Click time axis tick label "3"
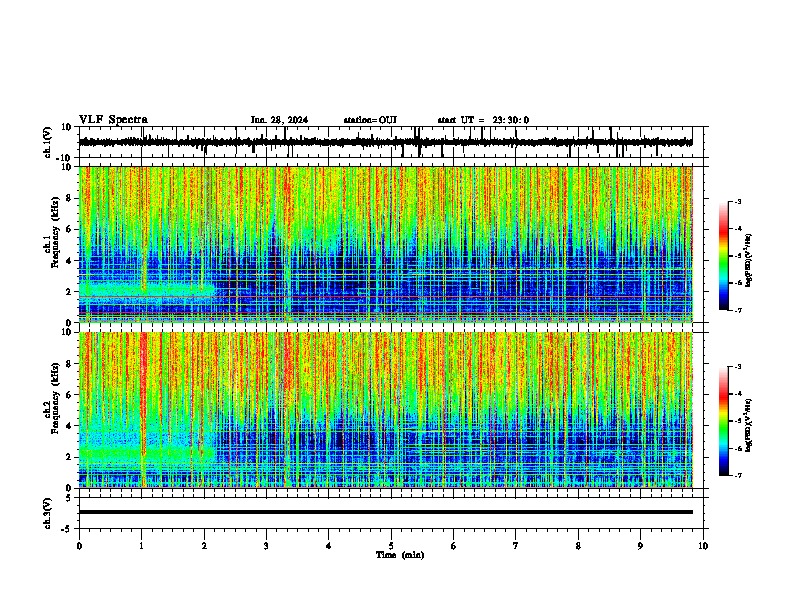This screenshot has width=792, height=612. [x=266, y=546]
